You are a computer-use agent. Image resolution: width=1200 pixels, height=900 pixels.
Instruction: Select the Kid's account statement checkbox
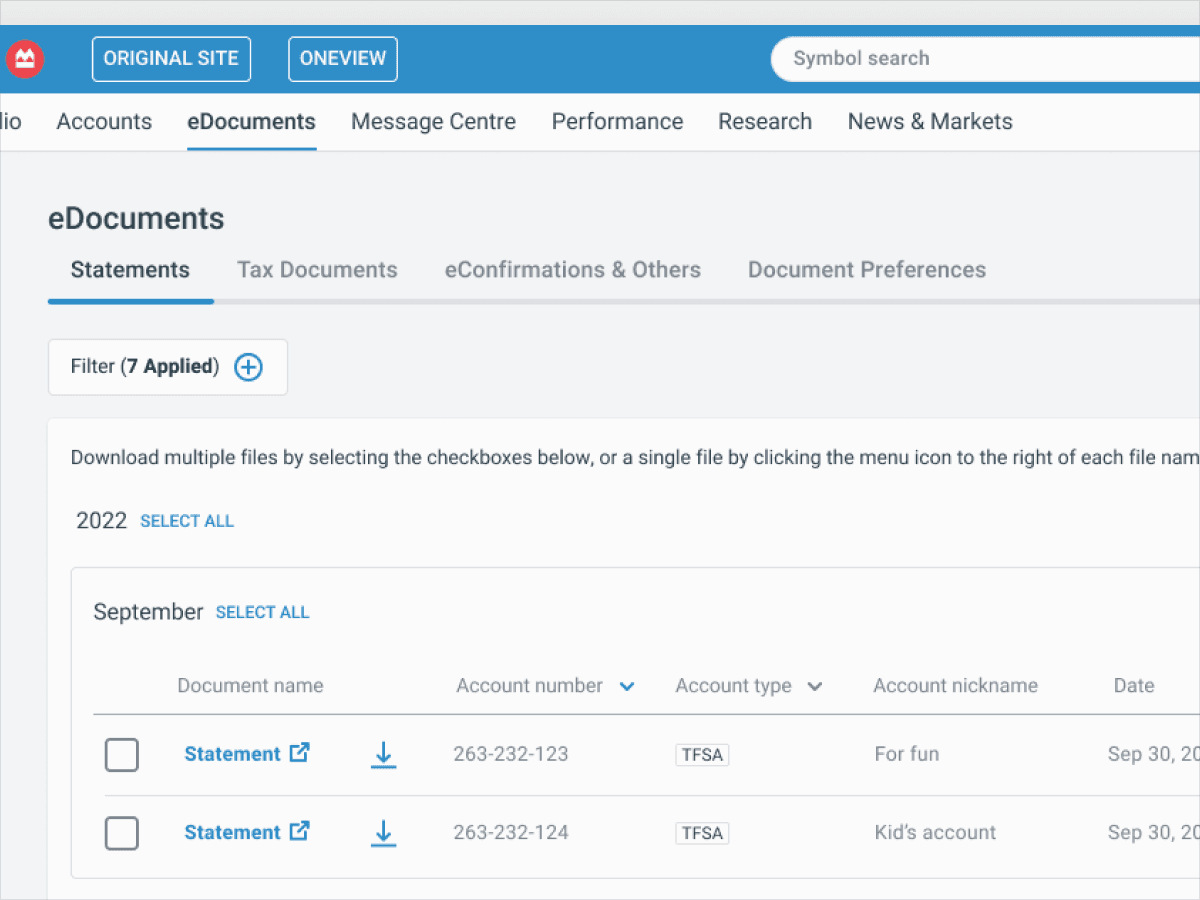[121, 833]
